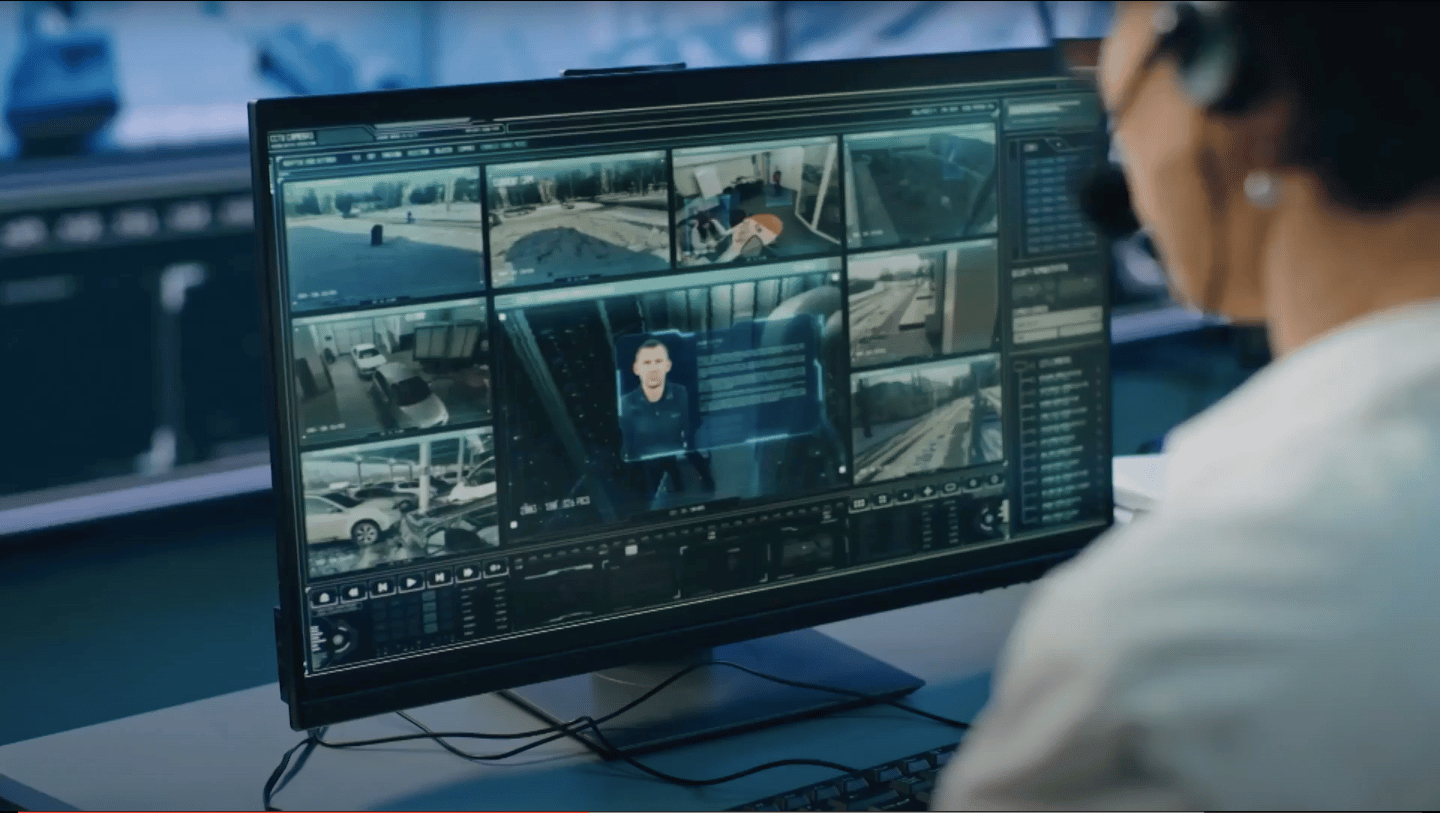
Task: Click the man's profile photo in center feed
Action: pos(654,396)
